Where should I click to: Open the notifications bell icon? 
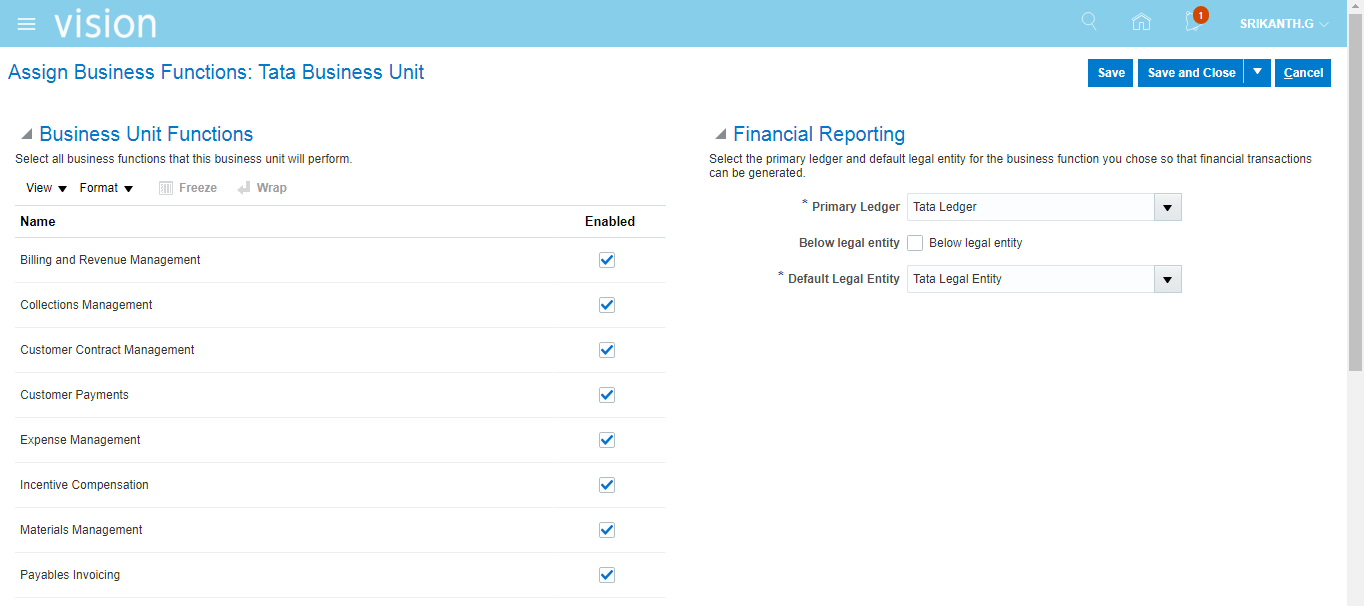click(1193, 22)
